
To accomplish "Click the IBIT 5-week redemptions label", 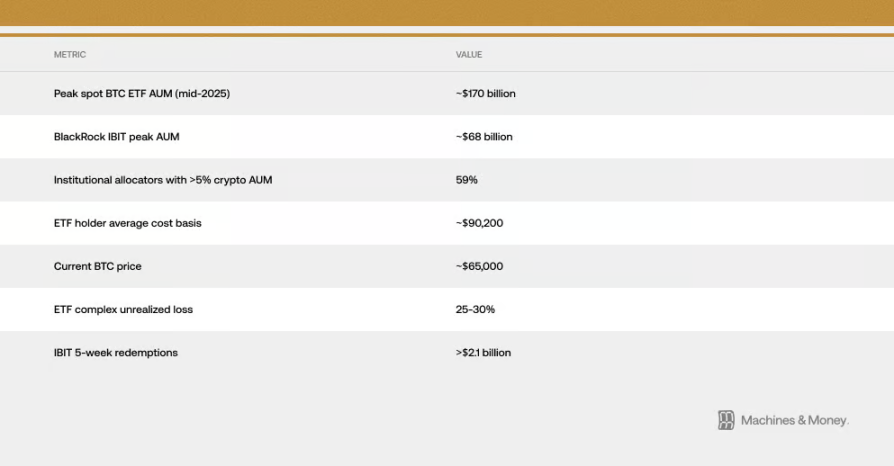I will (x=115, y=353).
